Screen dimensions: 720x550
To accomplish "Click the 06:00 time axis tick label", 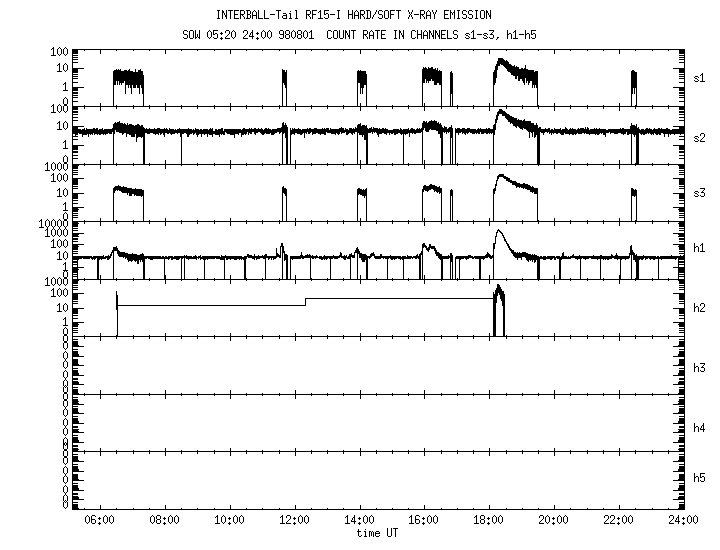I will tap(100, 520).
